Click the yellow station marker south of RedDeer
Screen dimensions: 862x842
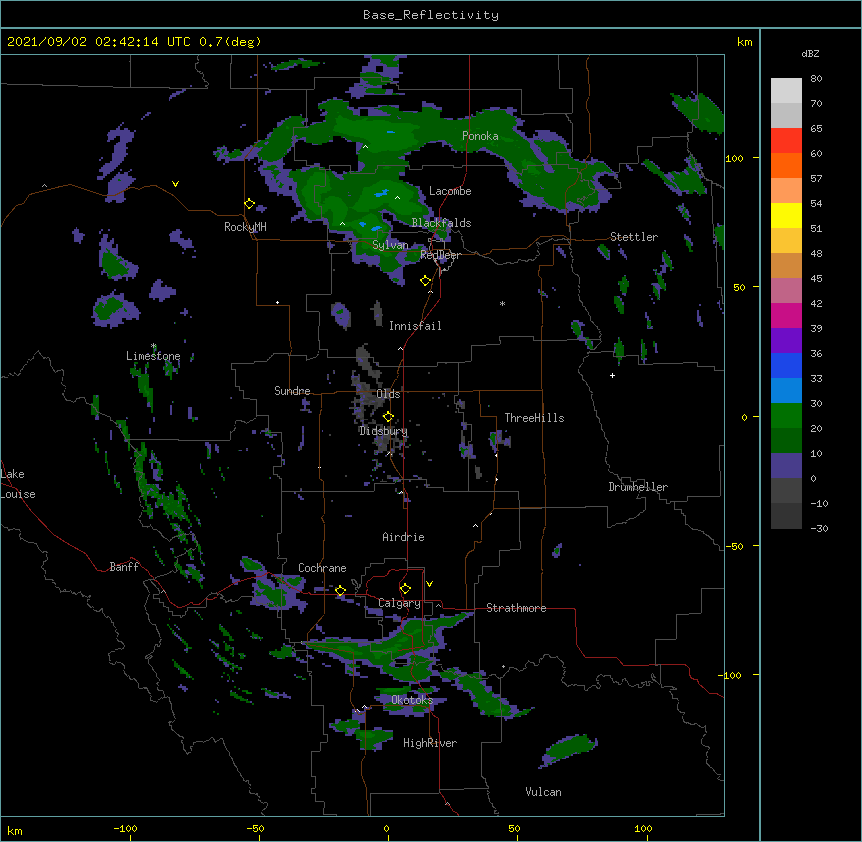(x=425, y=281)
